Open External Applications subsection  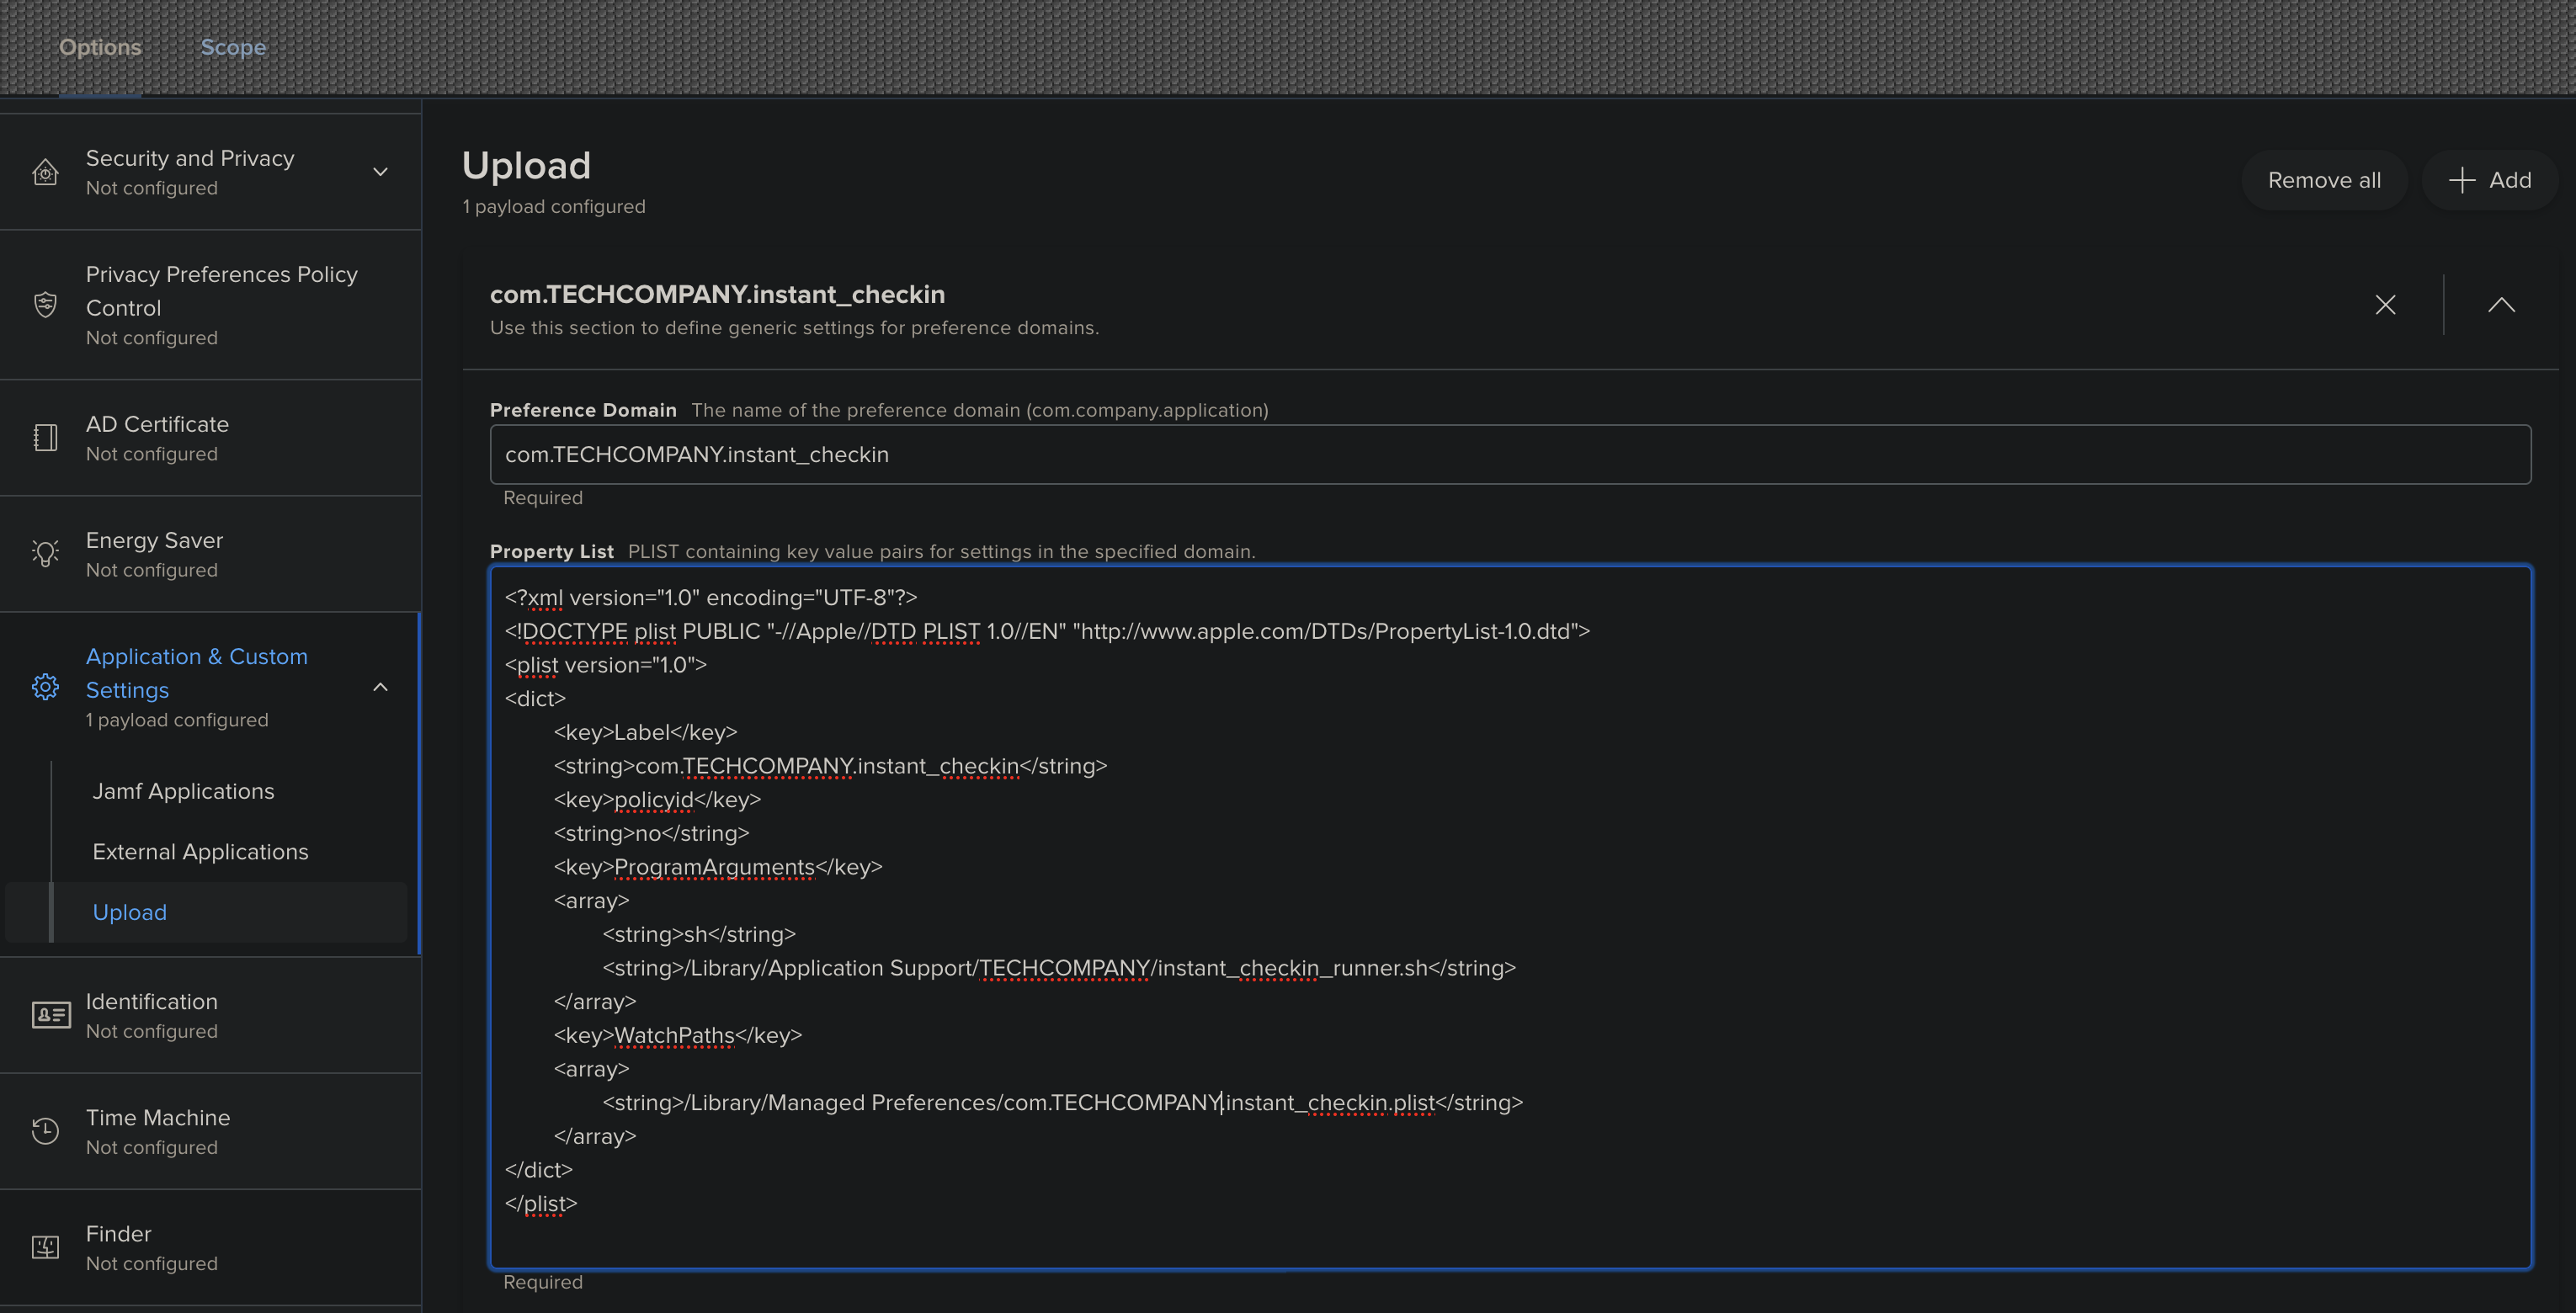coord(200,852)
